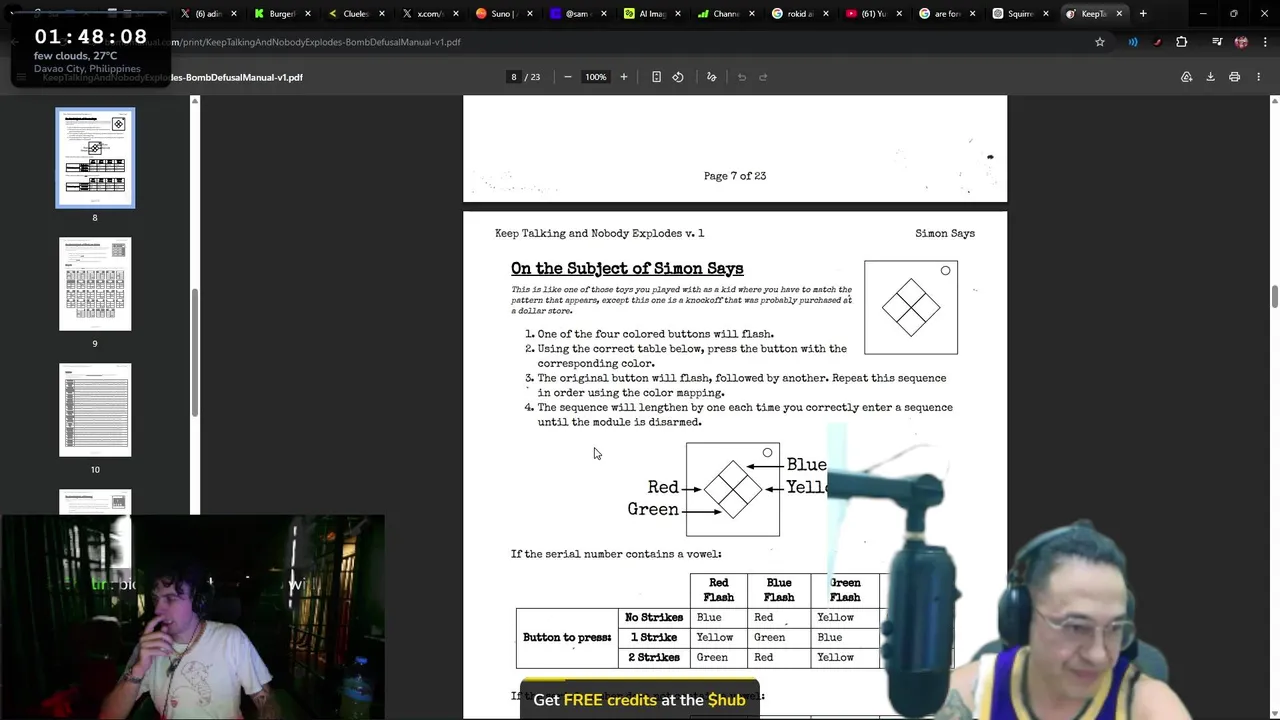Print the PDF document
Screen dimensions: 1280x720
coord(1234,77)
